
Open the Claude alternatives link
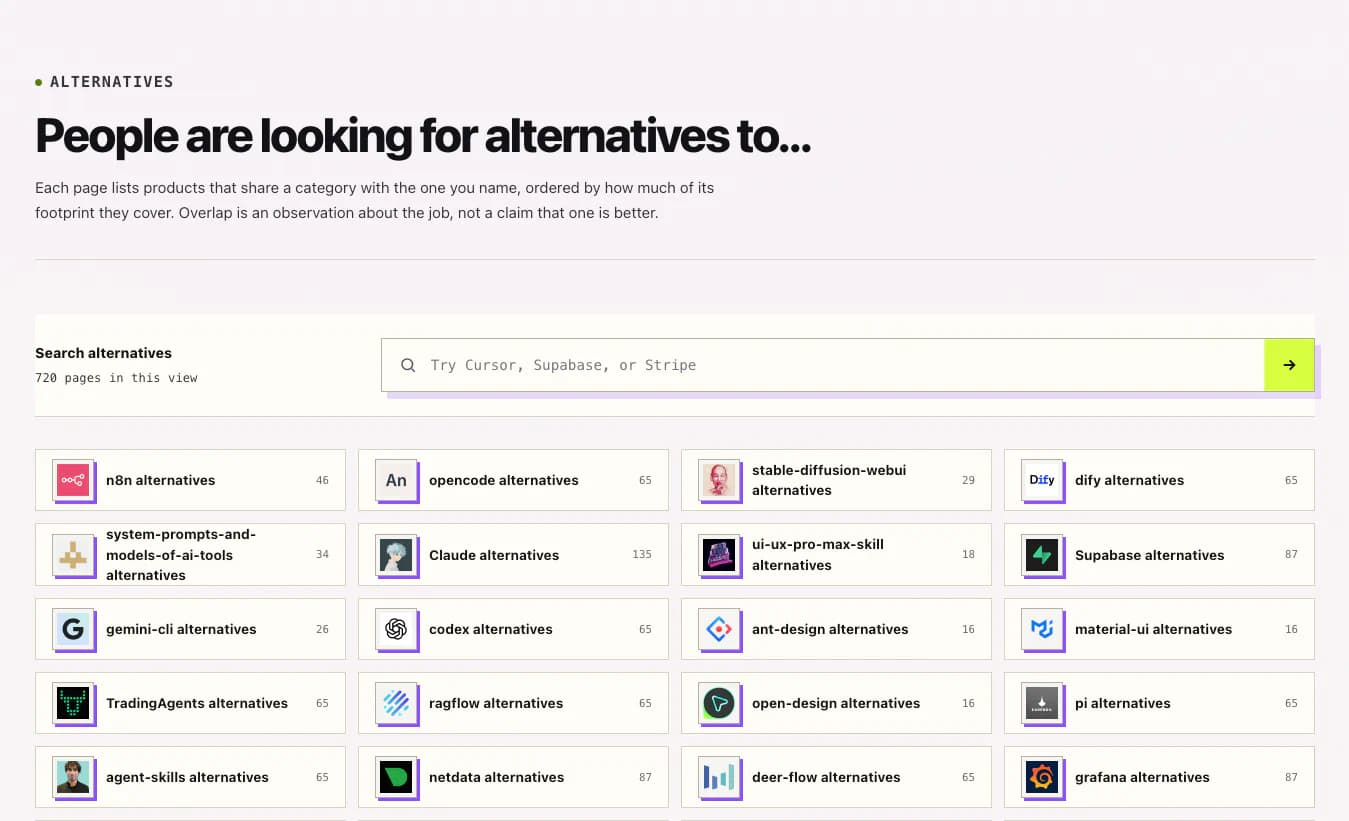click(x=513, y=555)
